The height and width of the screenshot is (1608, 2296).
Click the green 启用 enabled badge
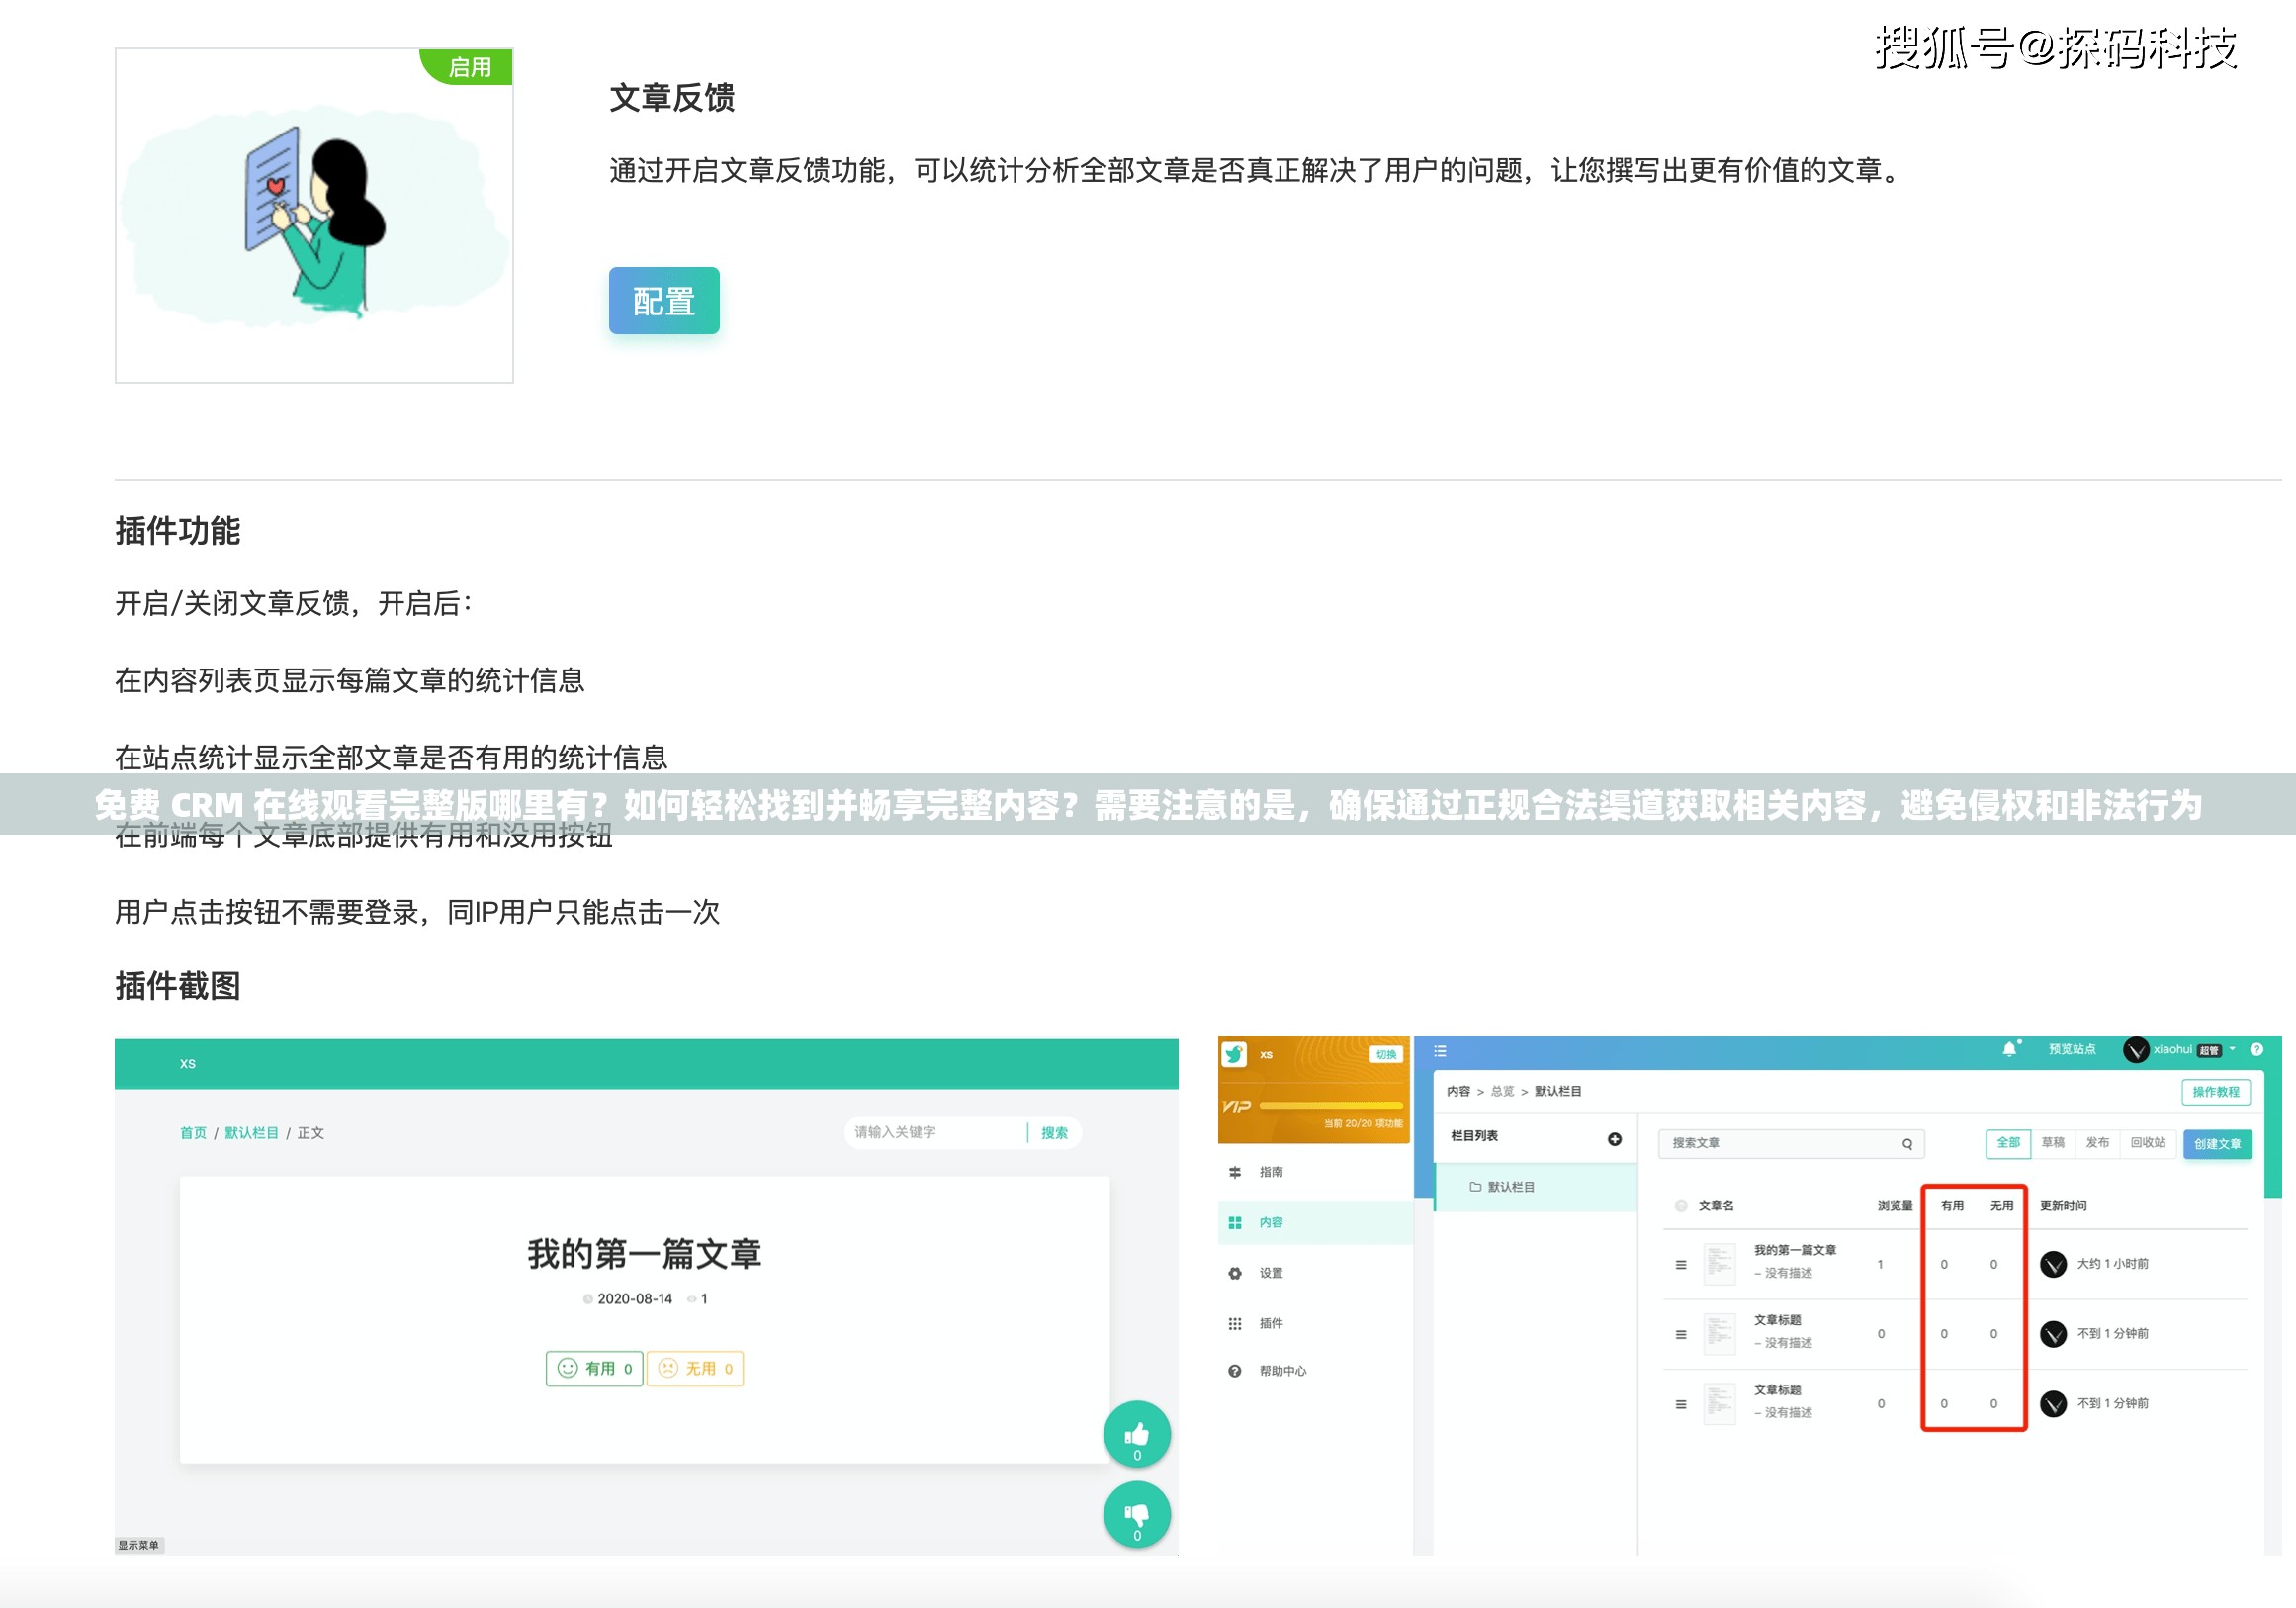[468, 66]
